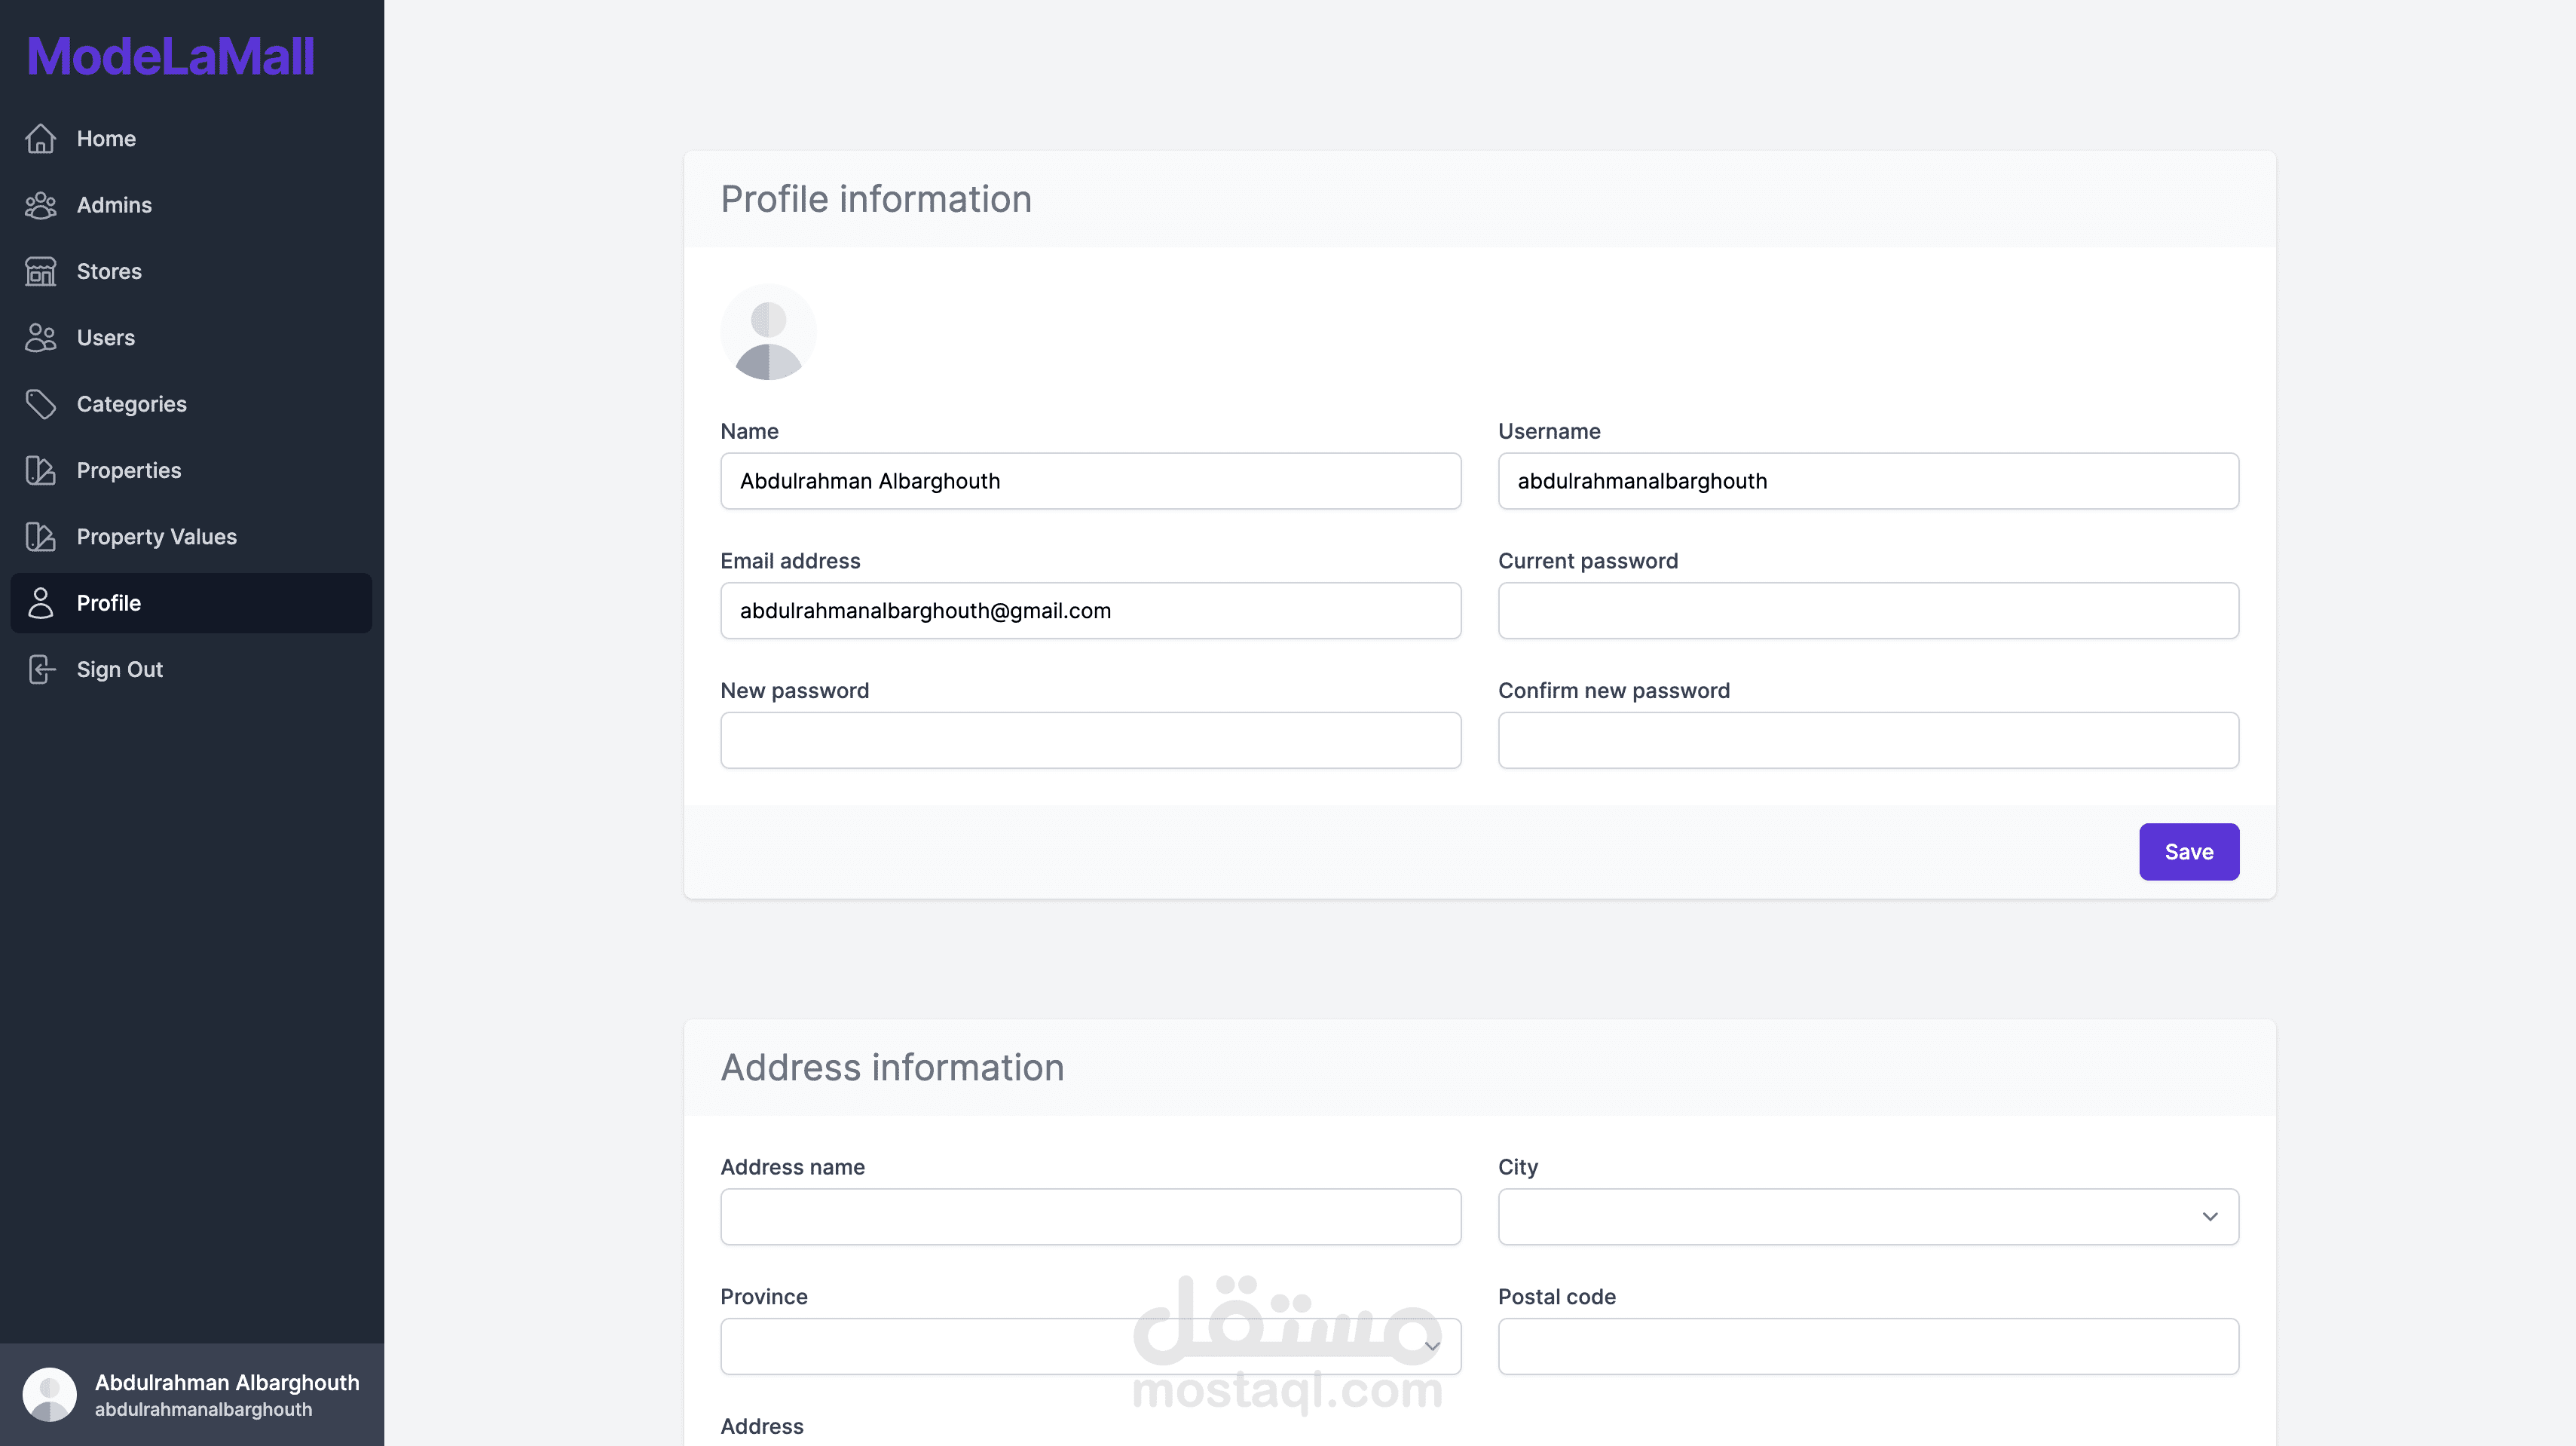Open the Admins icon in sidebar
This screenshot has width=2576, height=1446.
[41, 205]
